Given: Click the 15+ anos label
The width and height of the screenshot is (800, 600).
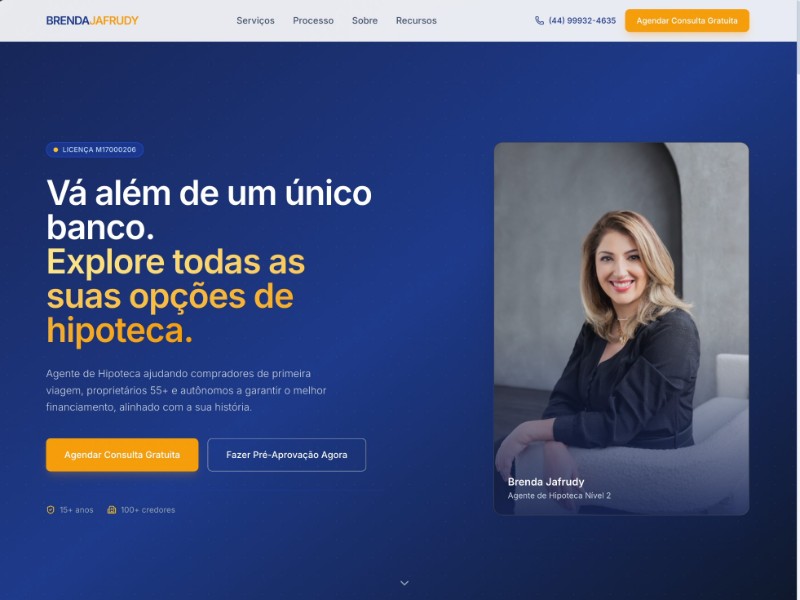Looking at the screenshot, I should pyautogui.click(x=77, y=510).
